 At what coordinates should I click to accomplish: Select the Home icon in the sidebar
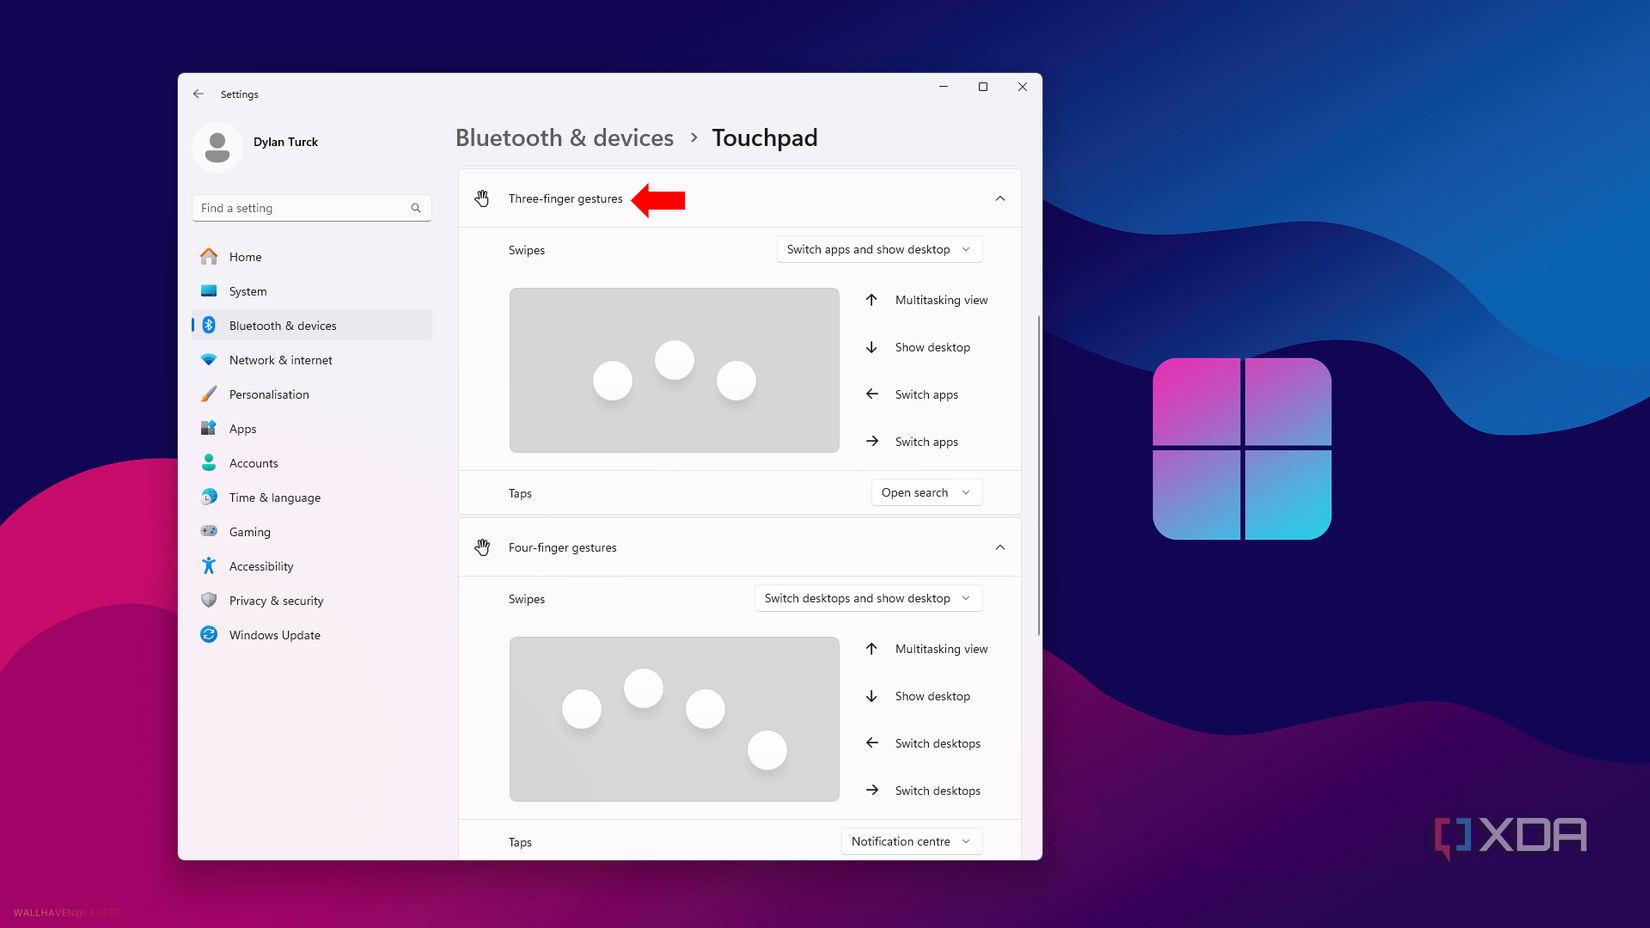(x=209, y=256)
